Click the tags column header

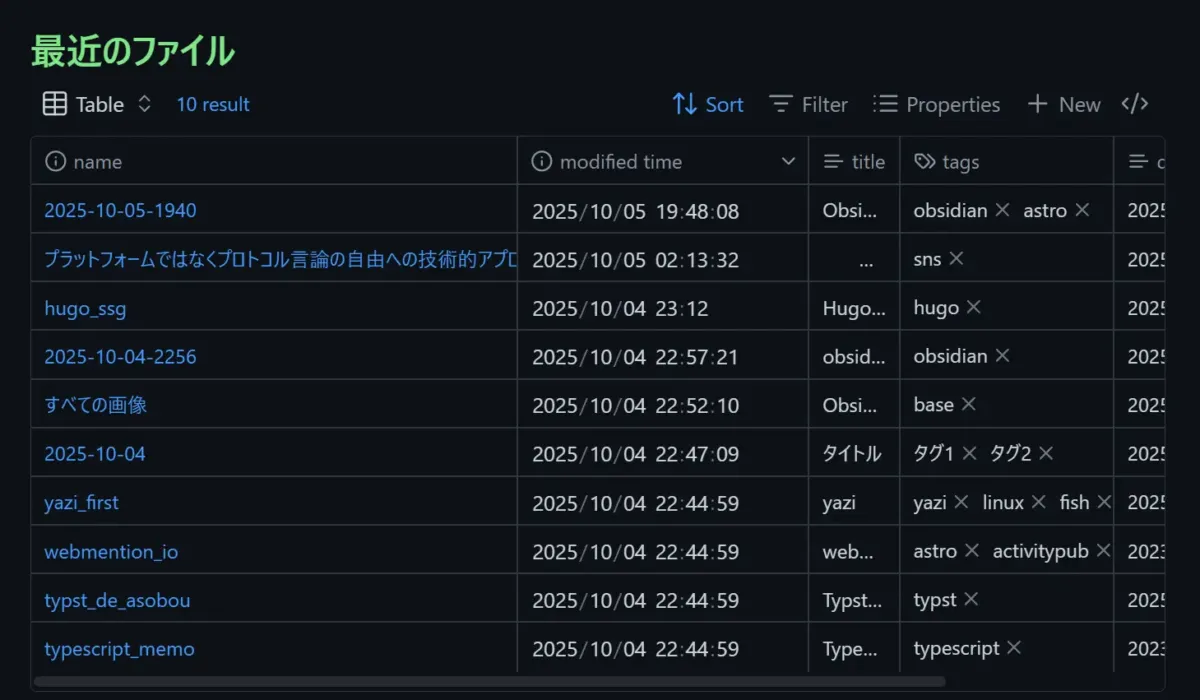click(1007, 161)
